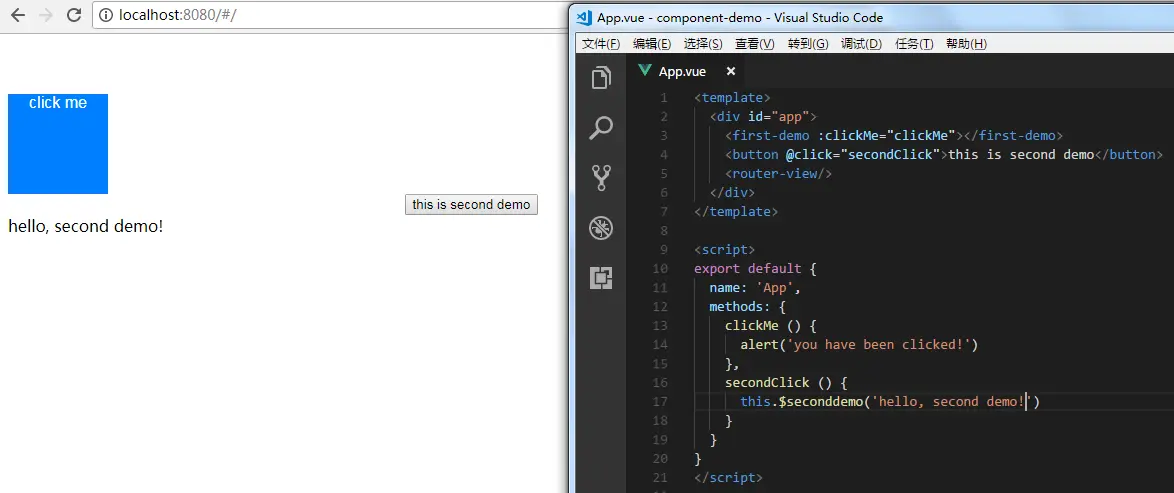Click the name: 'App' line
Viewport: 1174px width, 493px height.
point(755,288)
